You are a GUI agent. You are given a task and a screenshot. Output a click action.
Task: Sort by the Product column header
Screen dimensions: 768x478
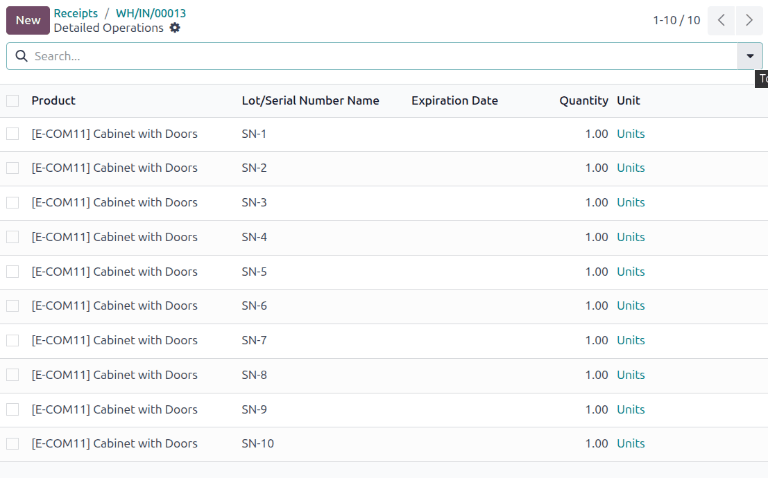coord(54,100)
